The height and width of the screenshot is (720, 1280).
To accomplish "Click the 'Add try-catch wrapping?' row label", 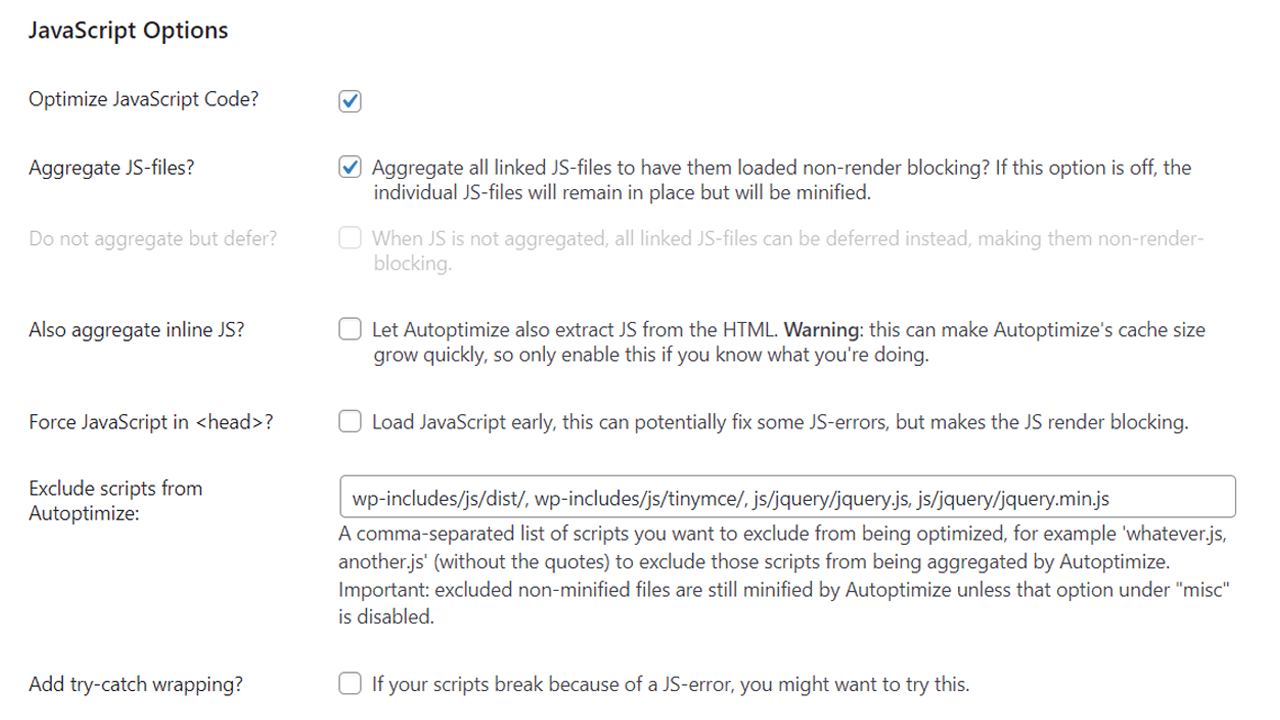I will point(136,685).
